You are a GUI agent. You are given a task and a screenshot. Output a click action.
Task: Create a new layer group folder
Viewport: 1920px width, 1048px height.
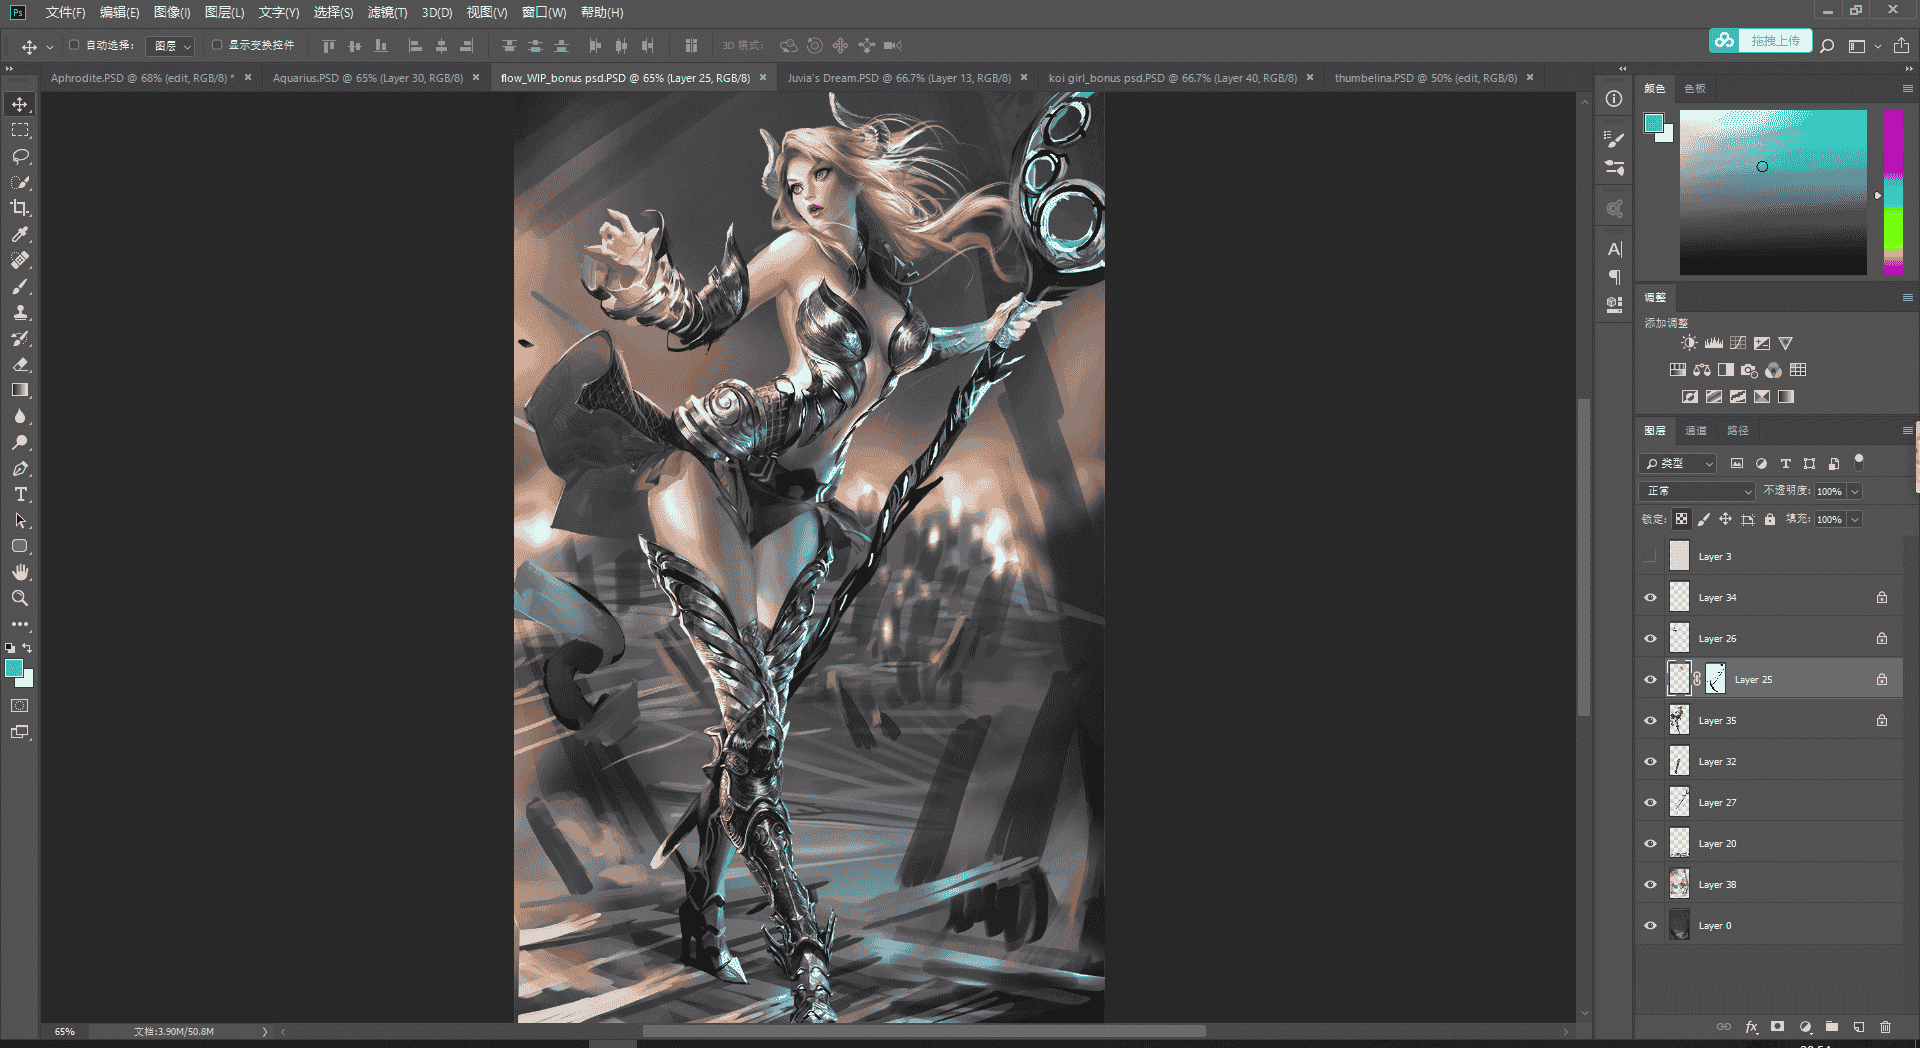(x=1831, y=1027)
